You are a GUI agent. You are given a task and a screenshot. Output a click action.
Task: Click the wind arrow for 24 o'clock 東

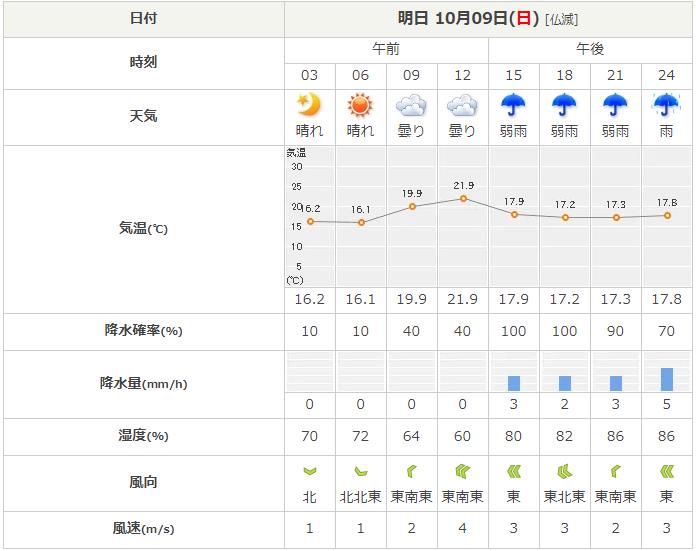pyautogui.click(x=667, y=471)
